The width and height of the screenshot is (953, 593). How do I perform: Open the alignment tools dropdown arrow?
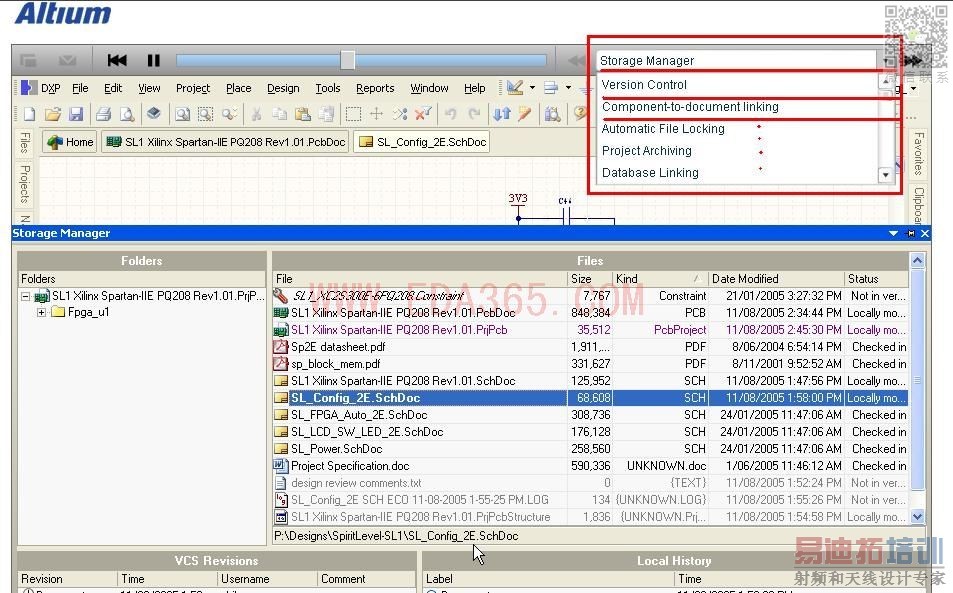pyautogui.click(x=568, y=88)
